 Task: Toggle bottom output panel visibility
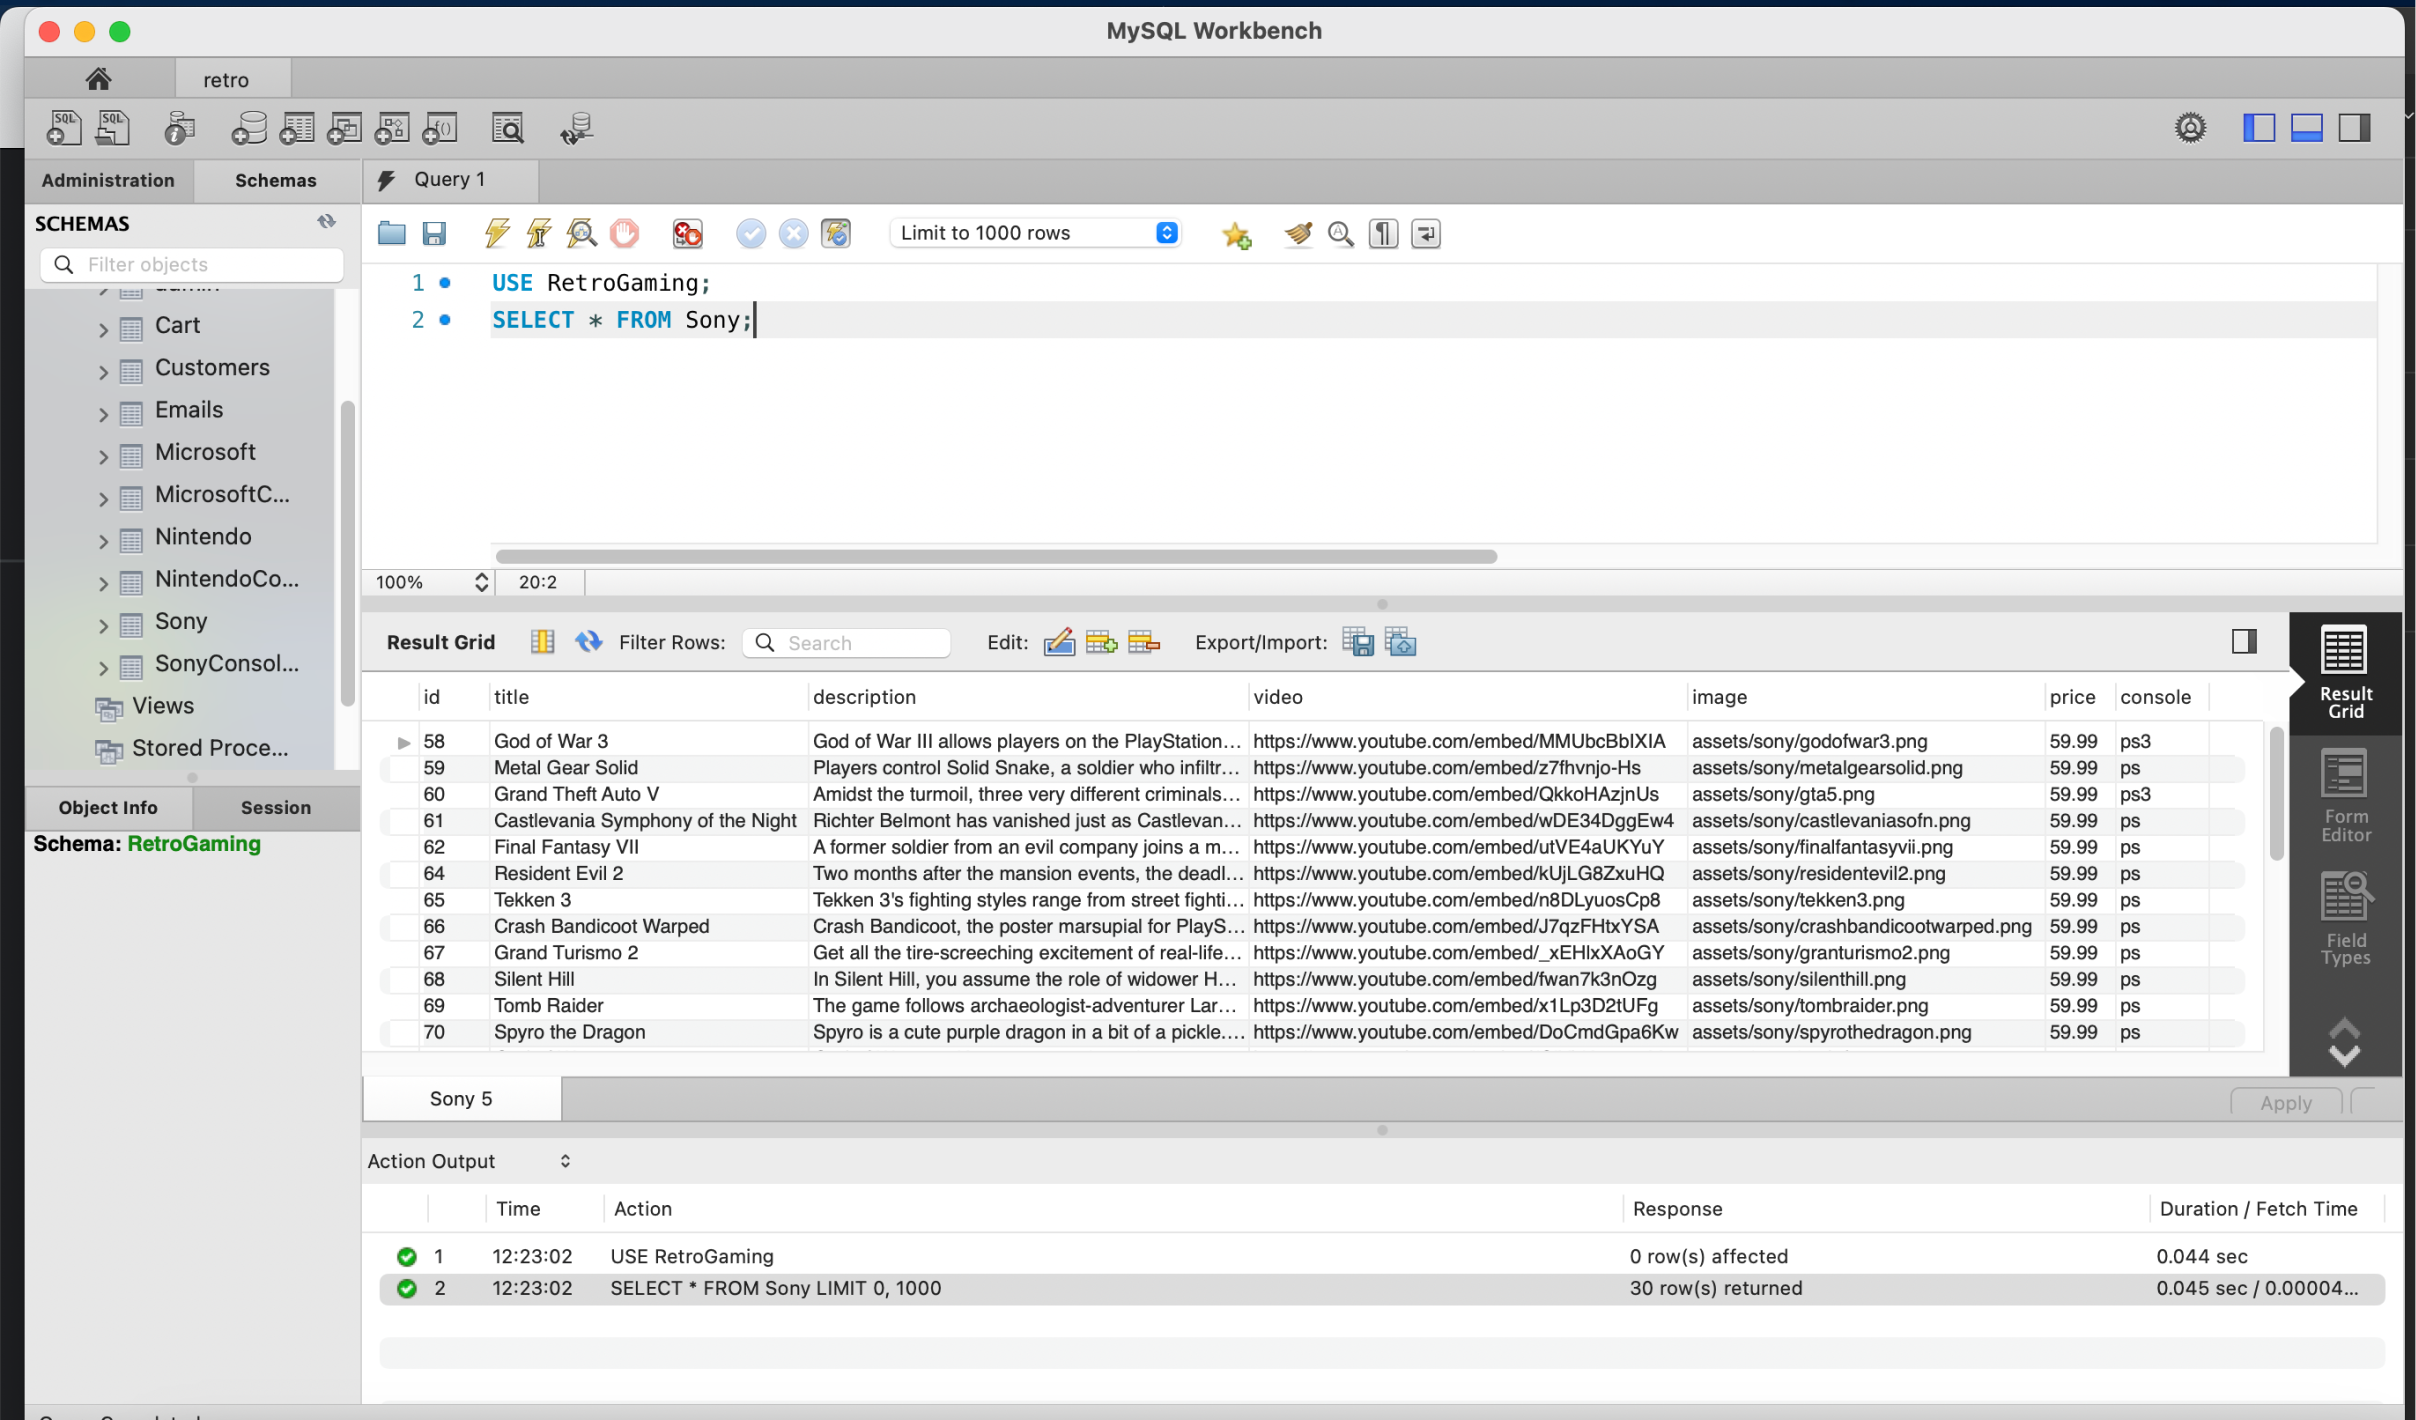pos(2307,128)
